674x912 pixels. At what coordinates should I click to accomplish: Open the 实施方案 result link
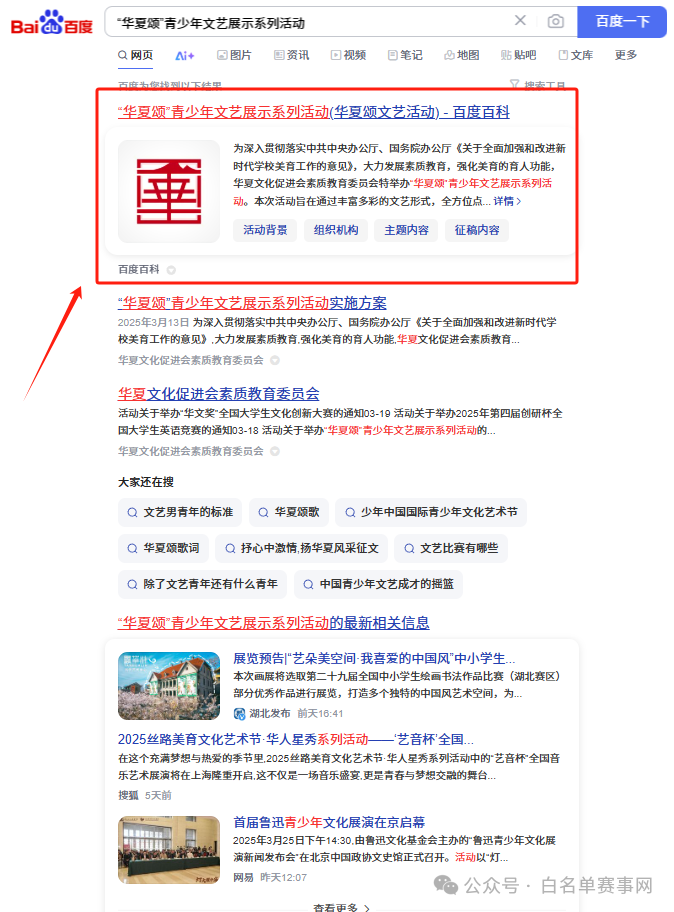click(252, 303)
